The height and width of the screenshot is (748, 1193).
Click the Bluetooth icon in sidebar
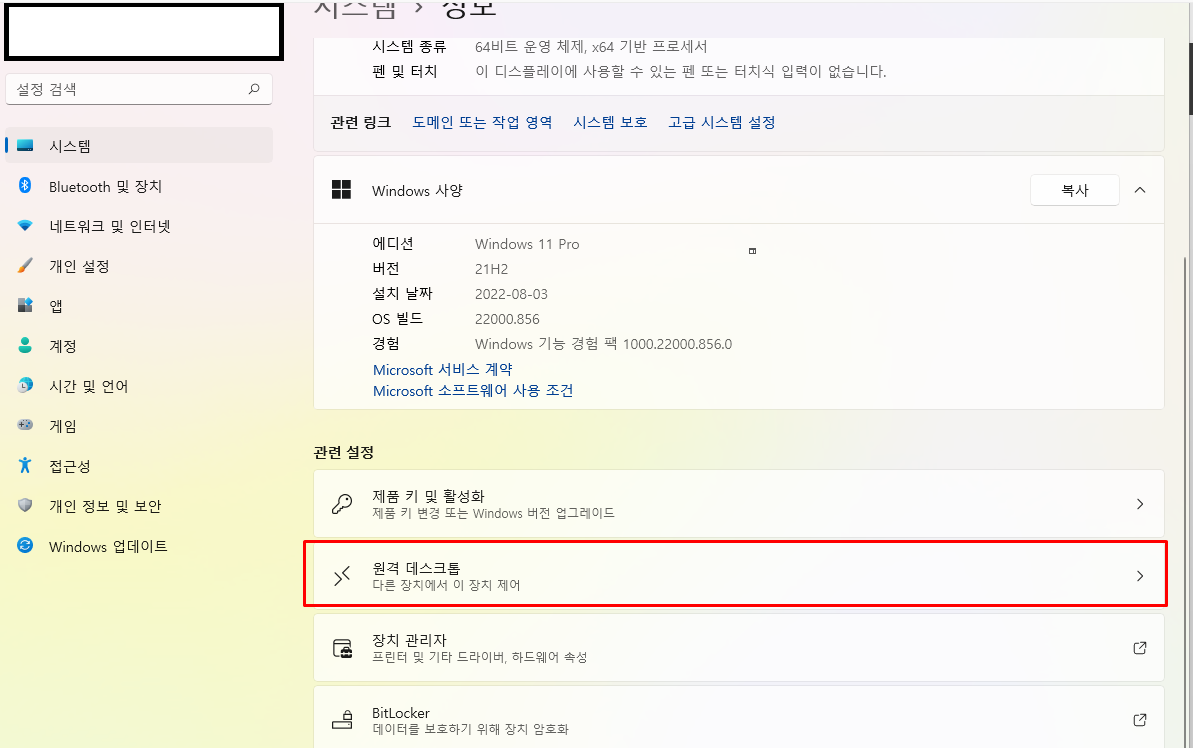(x=25, y=186)
